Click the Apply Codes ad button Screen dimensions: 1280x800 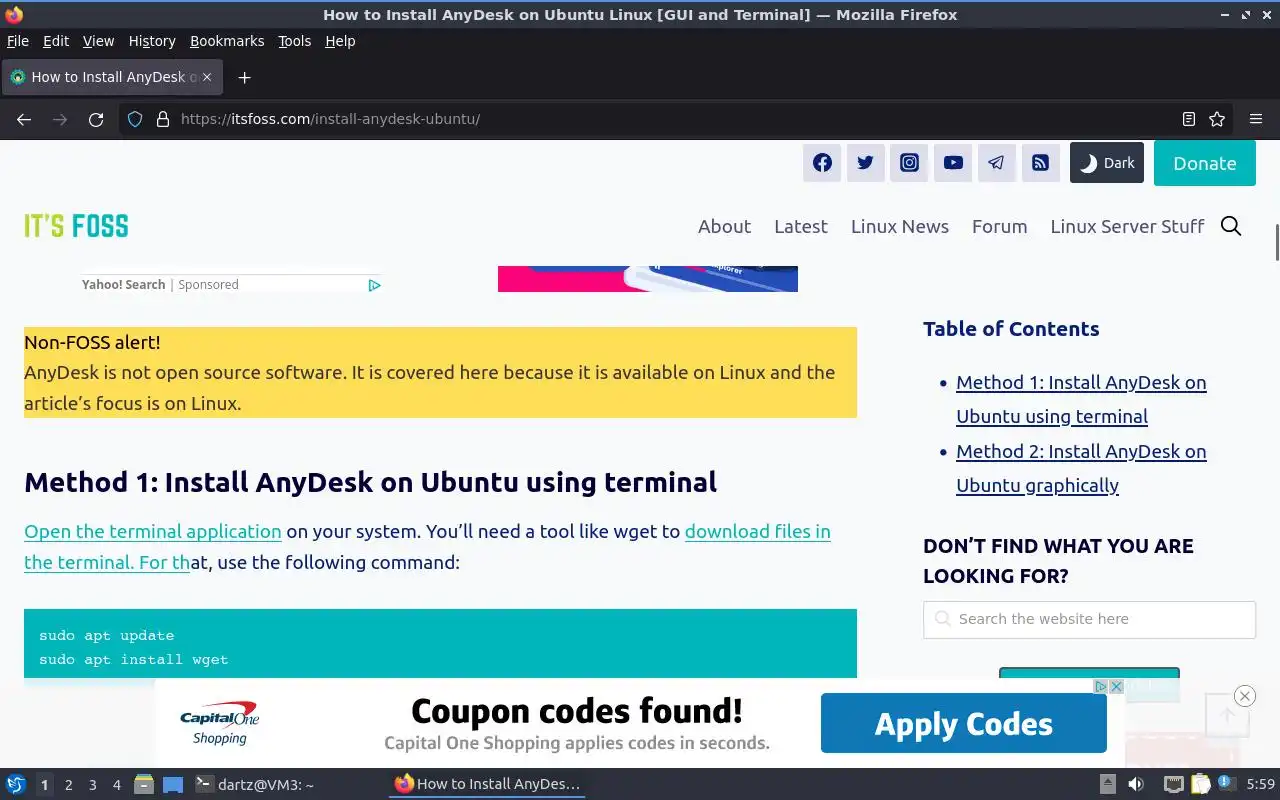point(964,723)
